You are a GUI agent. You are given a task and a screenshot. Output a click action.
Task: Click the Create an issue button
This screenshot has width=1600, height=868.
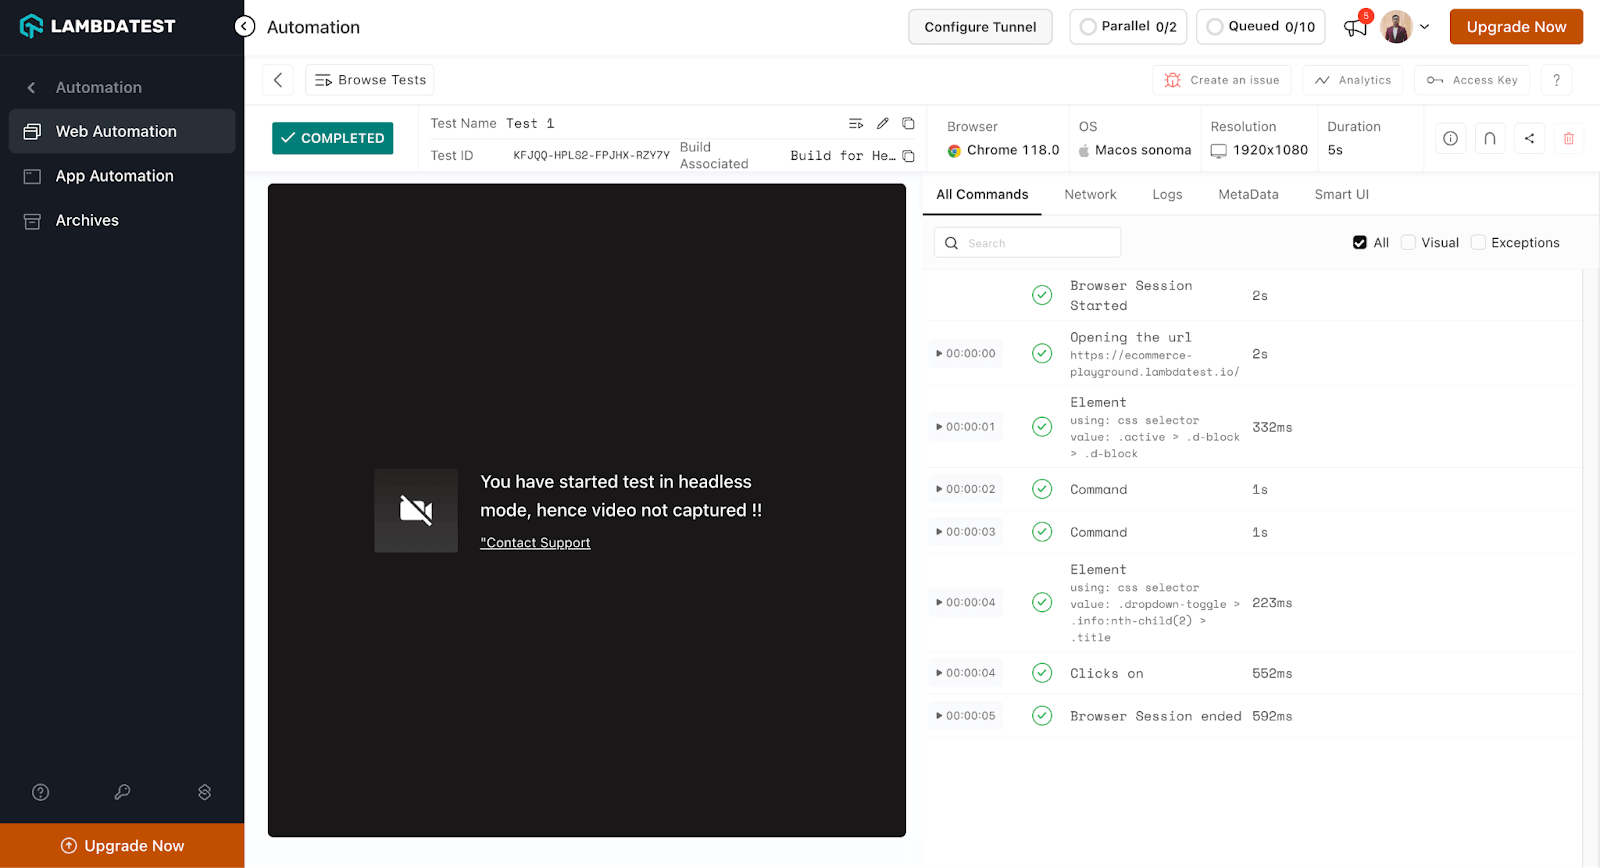[1222, 80]
